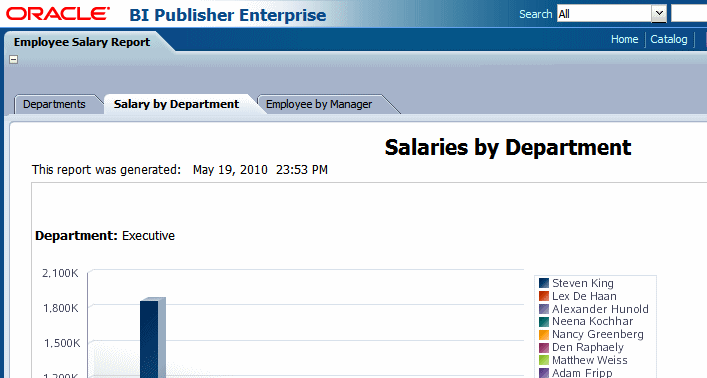The width and height of the screenshot is (707, 378).
Task: Click the BI Publisher Enterprise title
Action: pyautogui.click(x=228, y=15)
